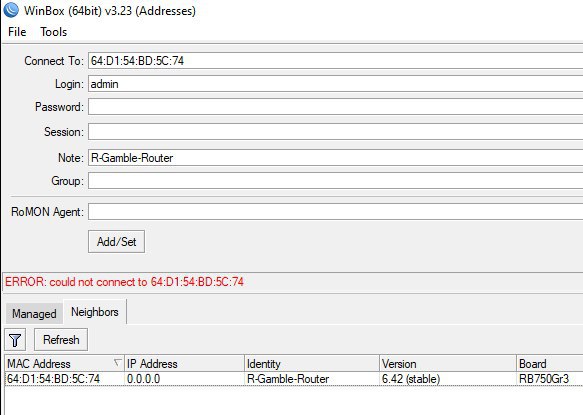
Task: Open the filter funnel icon button
Action: (15, 340)
